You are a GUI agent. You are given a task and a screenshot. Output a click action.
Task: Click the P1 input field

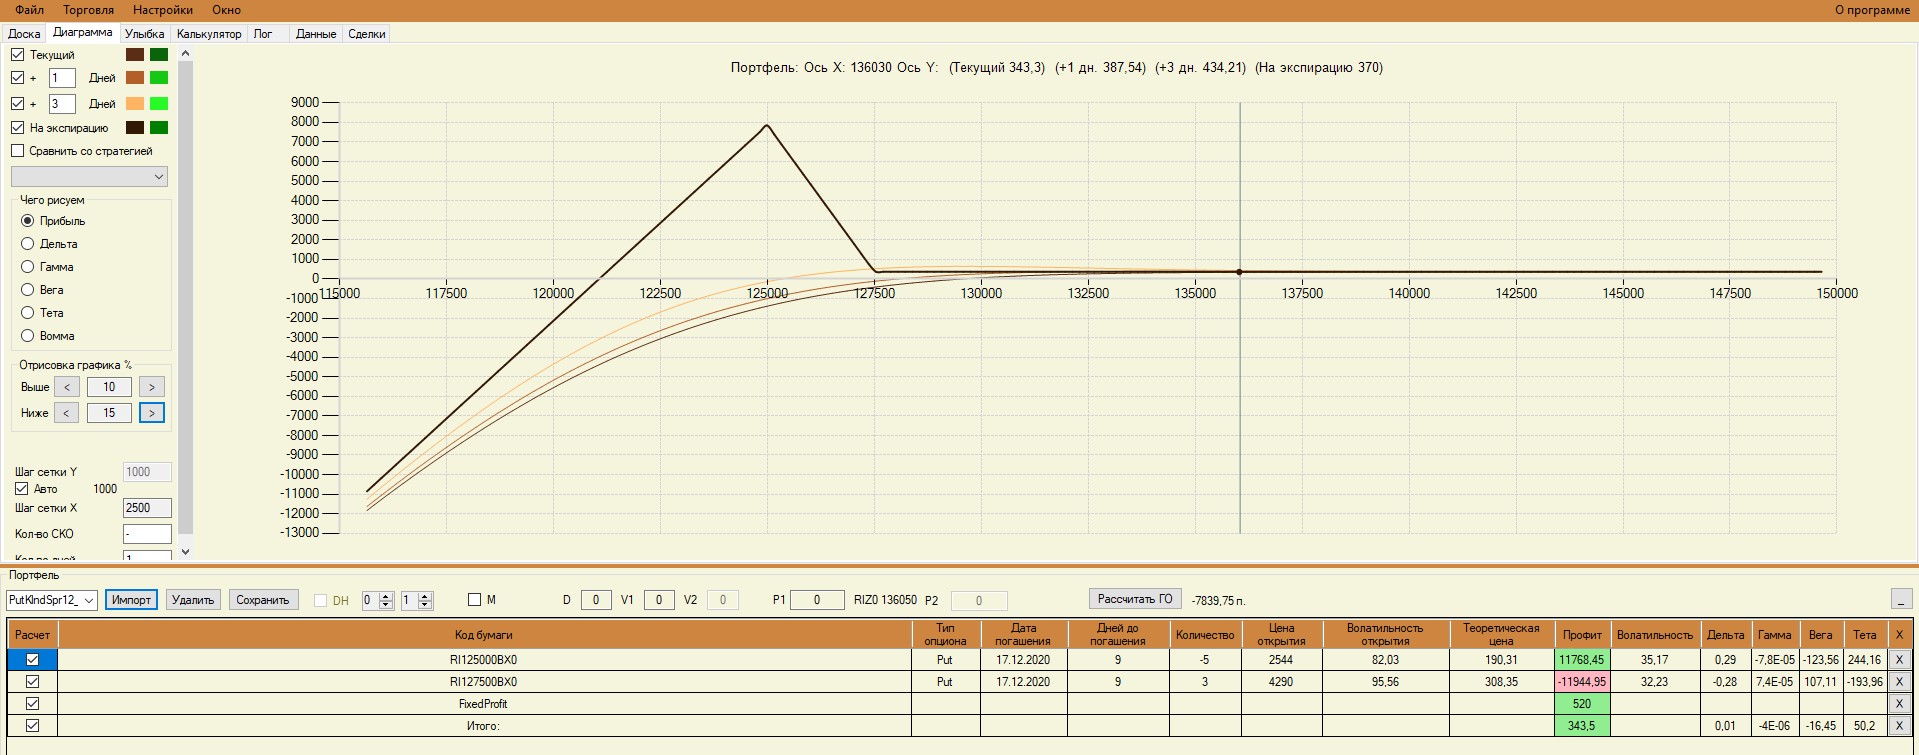817,600
